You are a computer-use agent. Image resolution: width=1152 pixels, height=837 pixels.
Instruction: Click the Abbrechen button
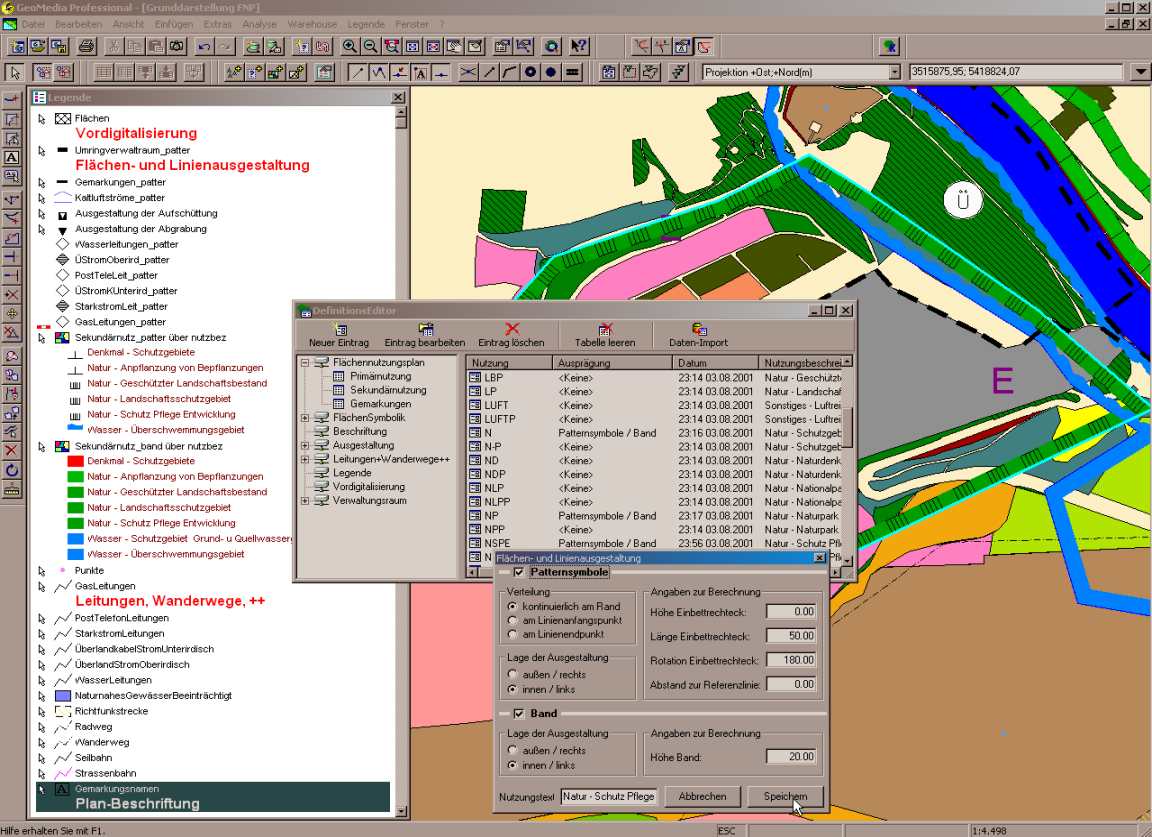coord(702,797)
